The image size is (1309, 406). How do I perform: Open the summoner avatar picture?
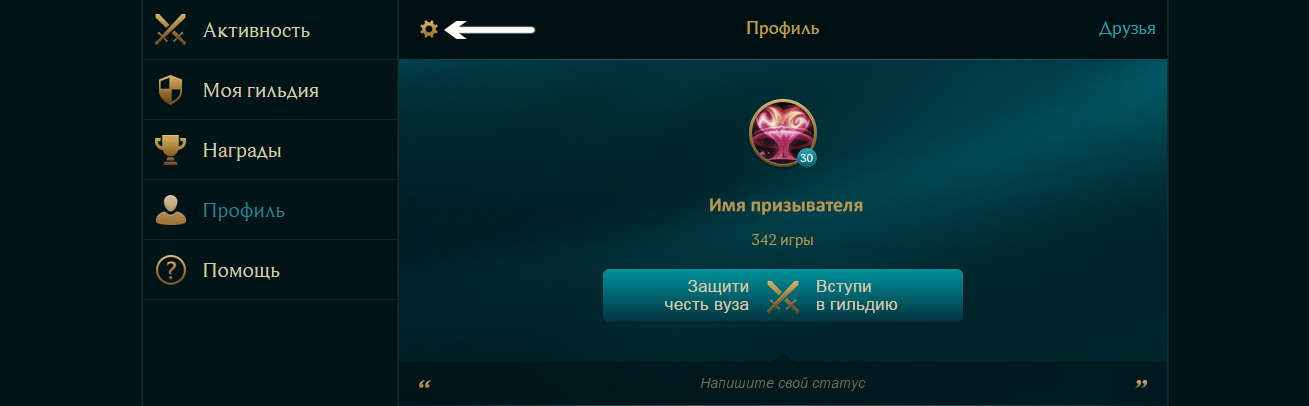click(783, 133)
